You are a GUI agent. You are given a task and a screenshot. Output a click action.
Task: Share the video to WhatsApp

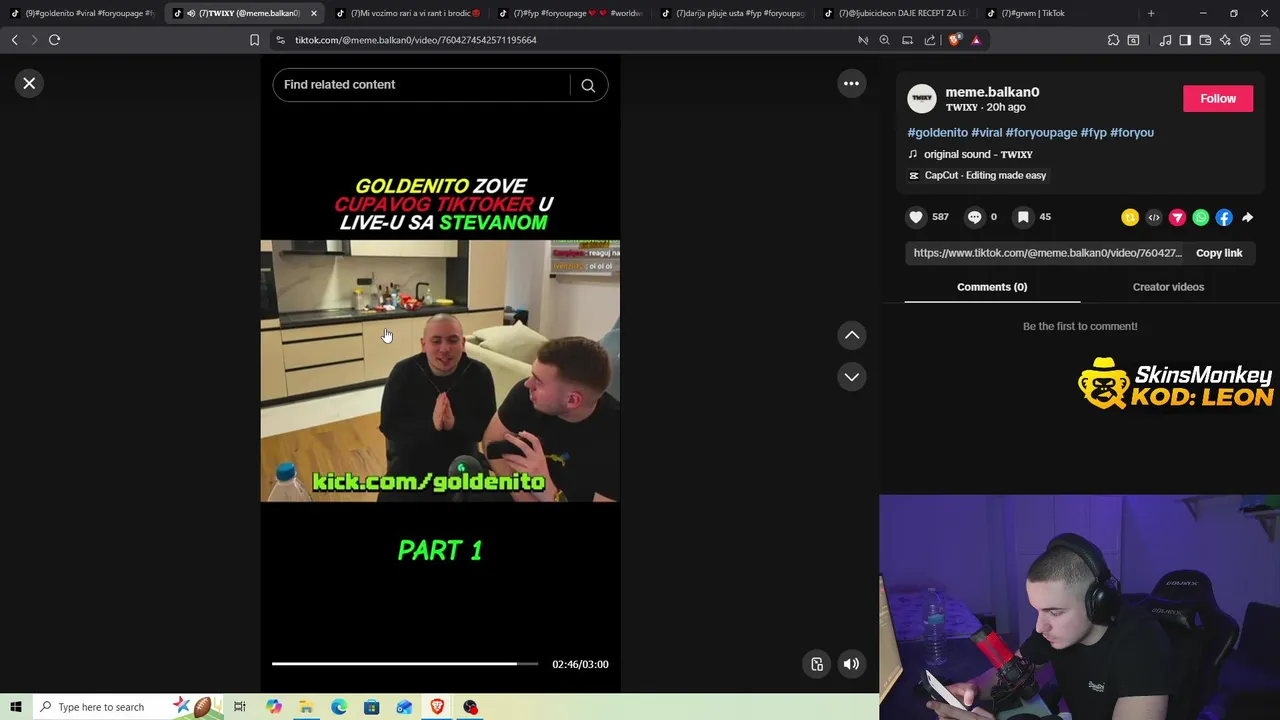tap(1201, 217)
